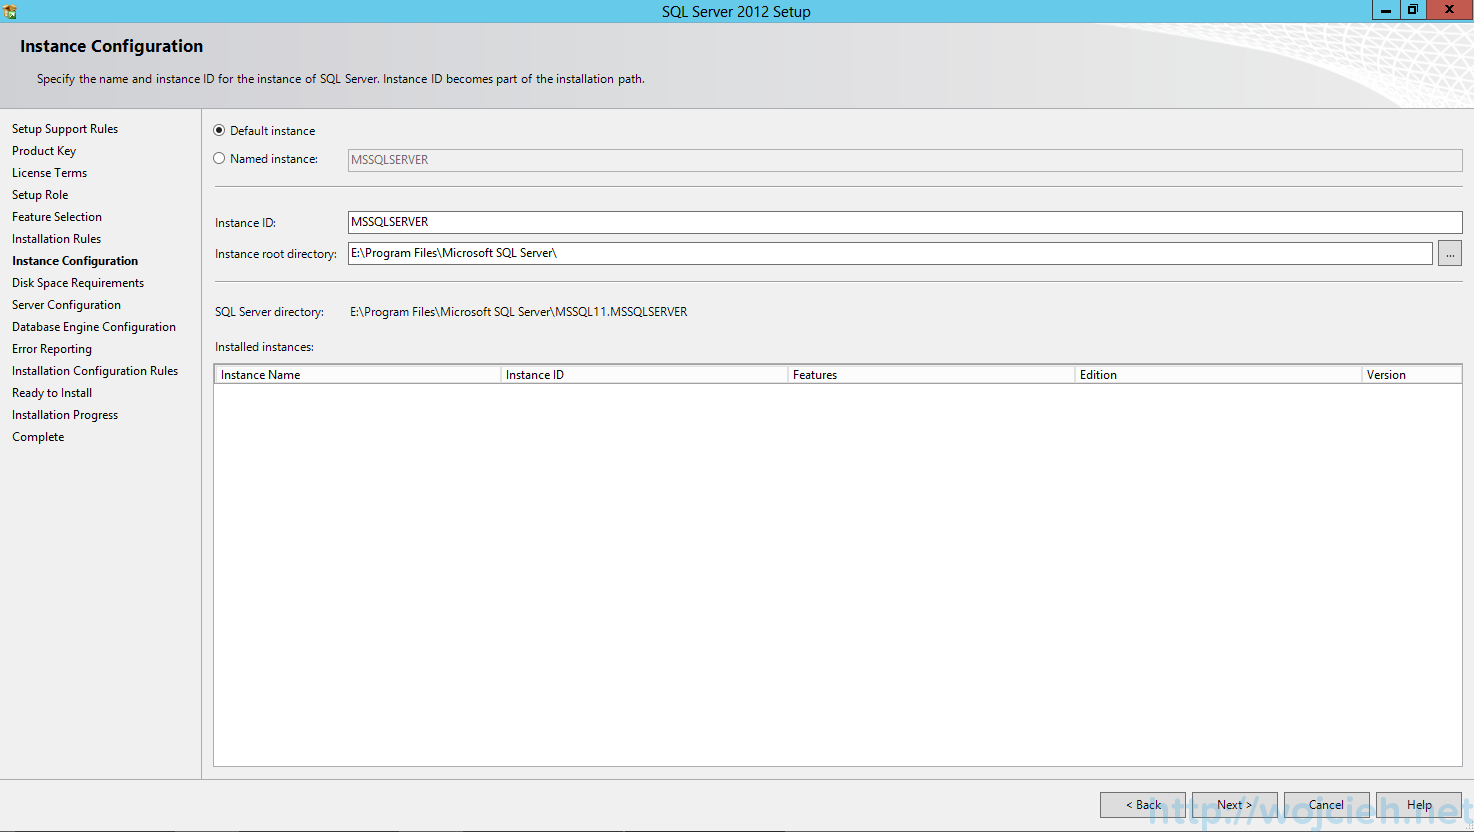Select Feature Selection step in sidebar
The height and width of the screenshot is (832, 1474).
57,217
